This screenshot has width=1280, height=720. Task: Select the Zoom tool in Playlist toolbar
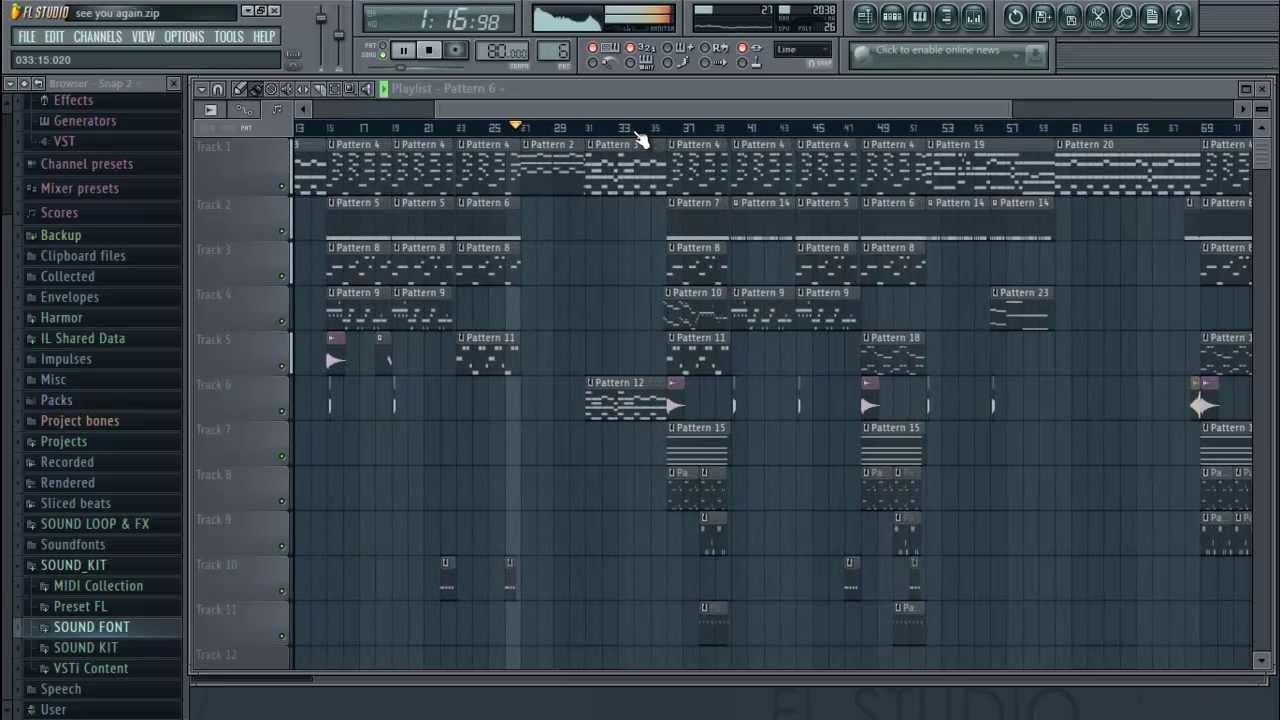(351, 89)
